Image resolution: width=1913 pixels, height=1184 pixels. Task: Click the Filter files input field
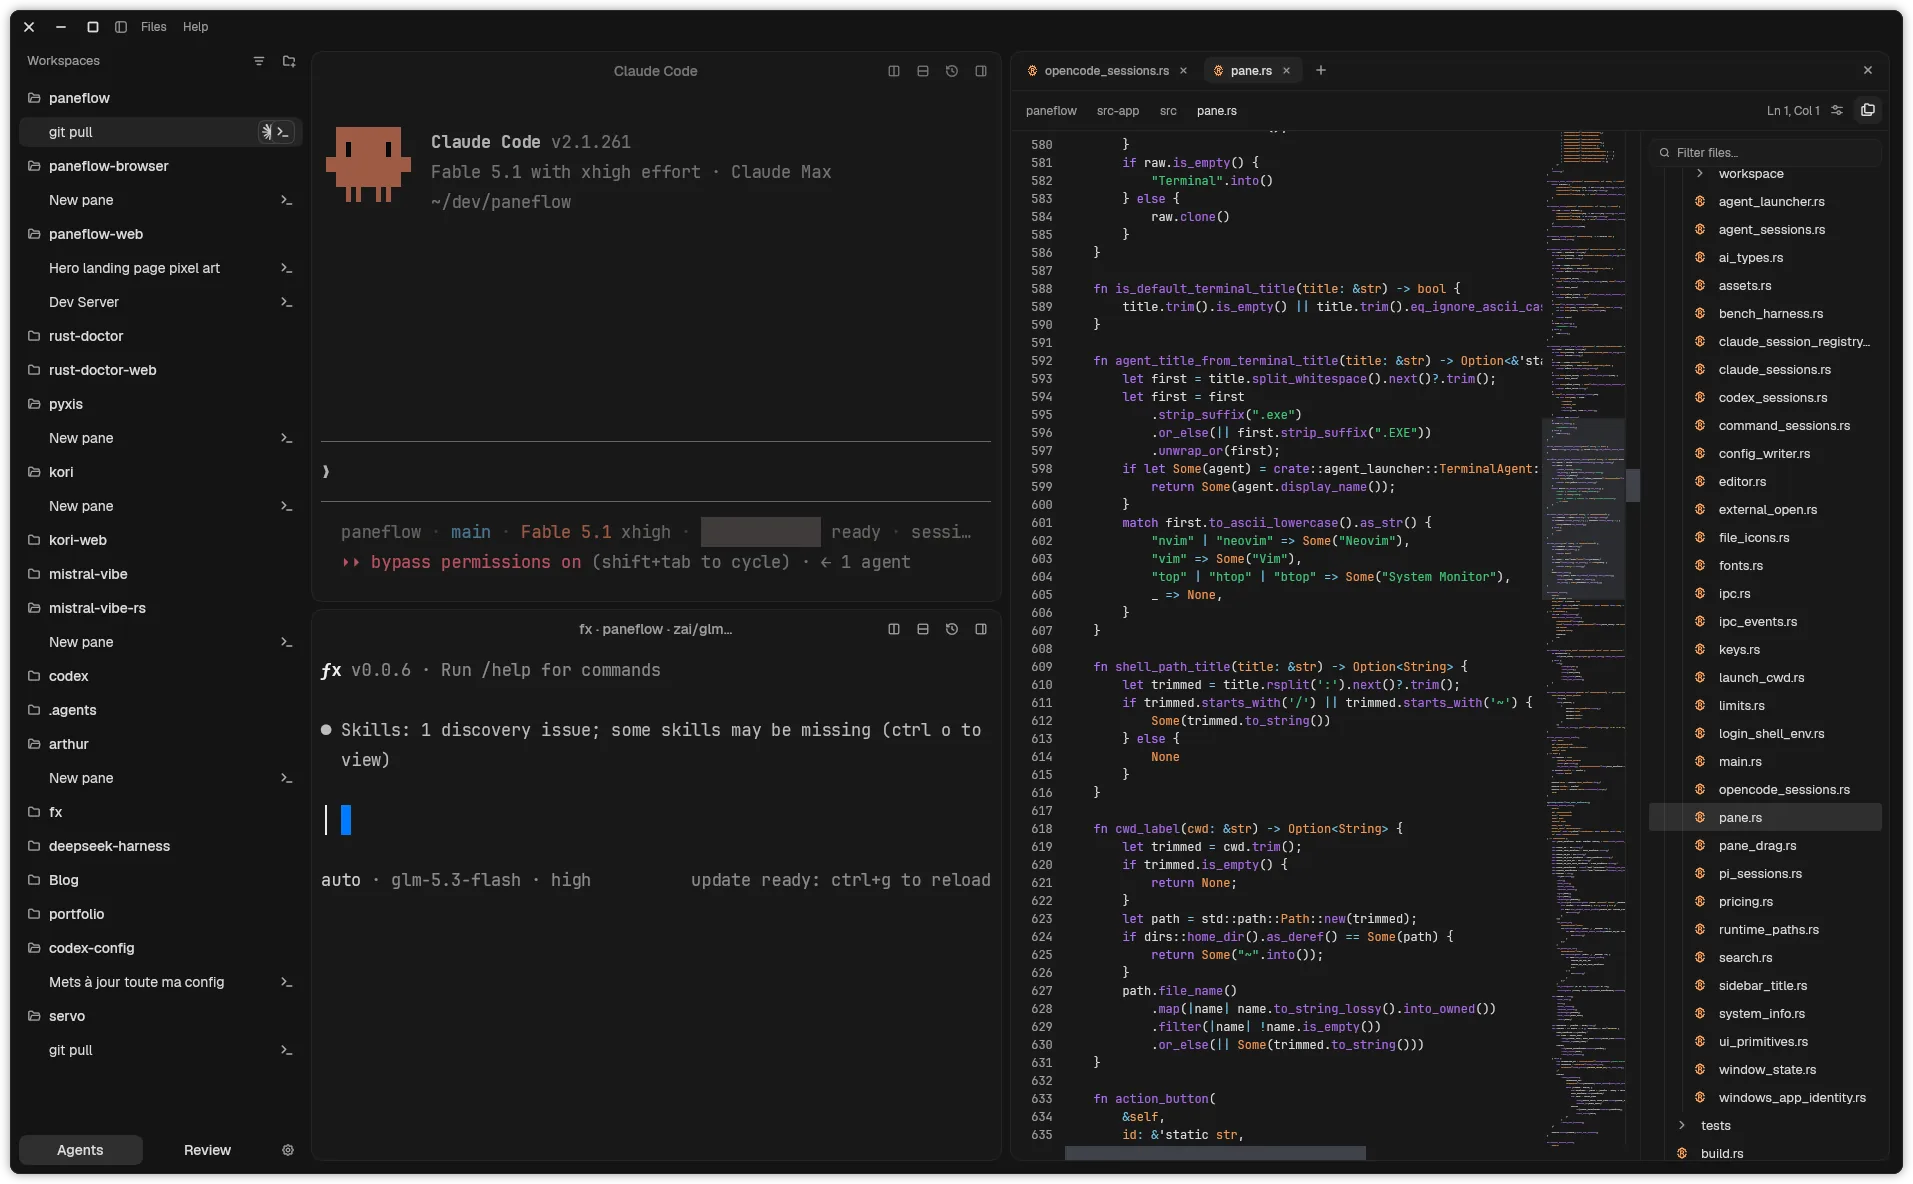[x=1766, y=153]
